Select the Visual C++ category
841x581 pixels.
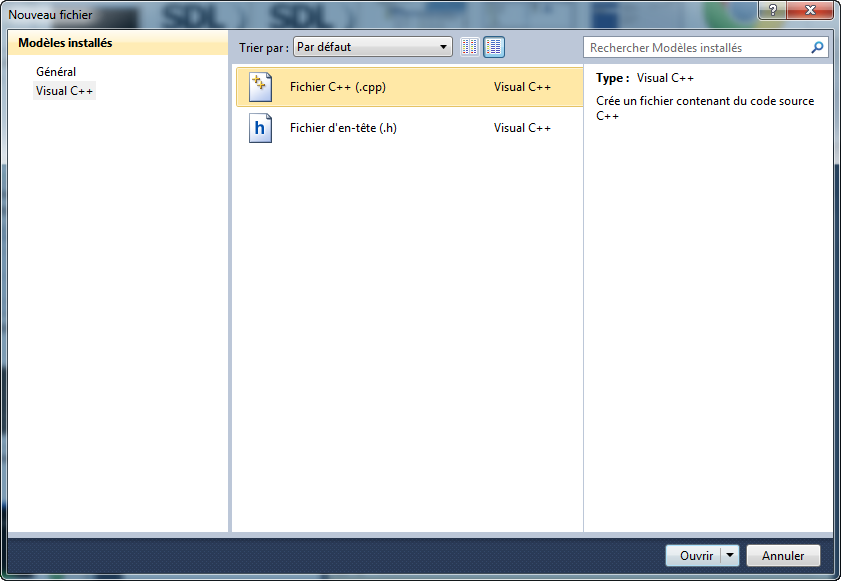tap(64, 91)
